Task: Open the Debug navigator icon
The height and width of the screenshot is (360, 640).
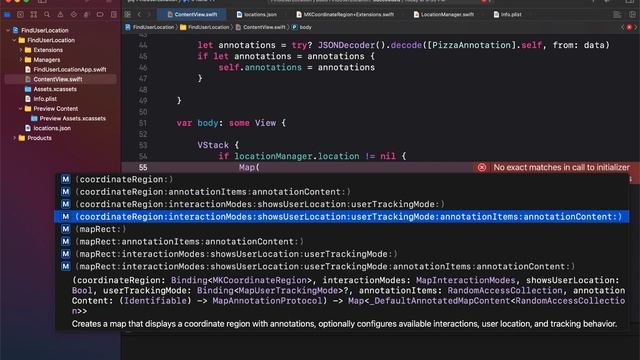Action: click(87, 15)
